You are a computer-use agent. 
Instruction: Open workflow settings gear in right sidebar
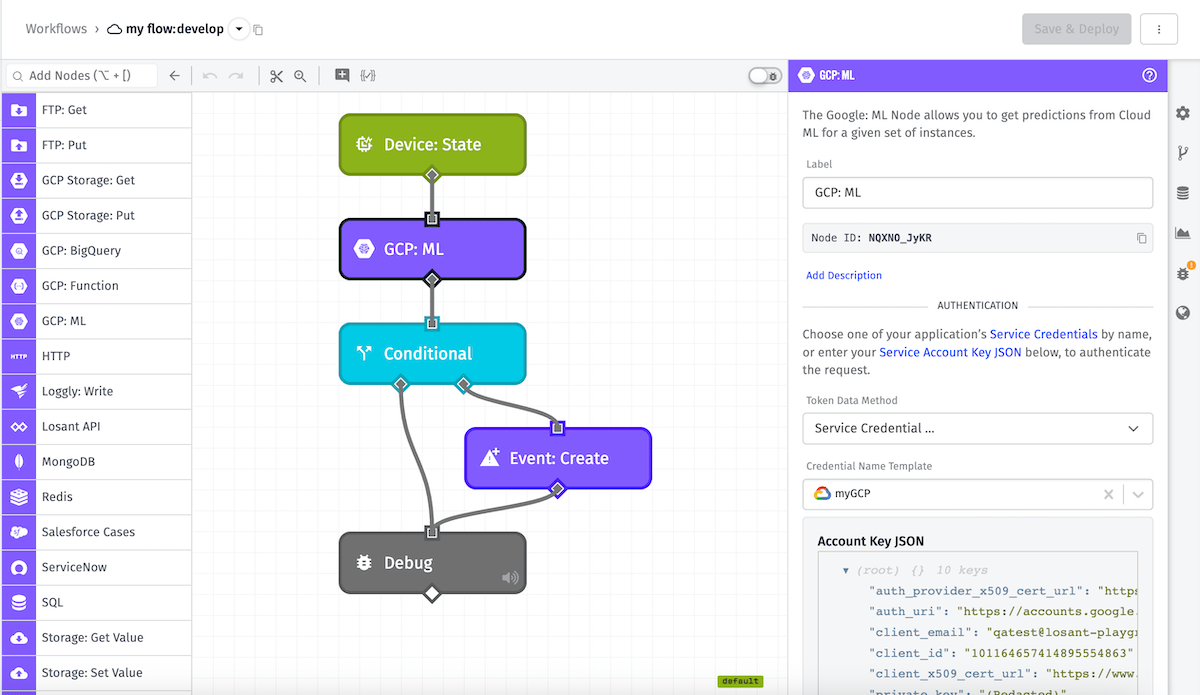tap(1183, 113)
